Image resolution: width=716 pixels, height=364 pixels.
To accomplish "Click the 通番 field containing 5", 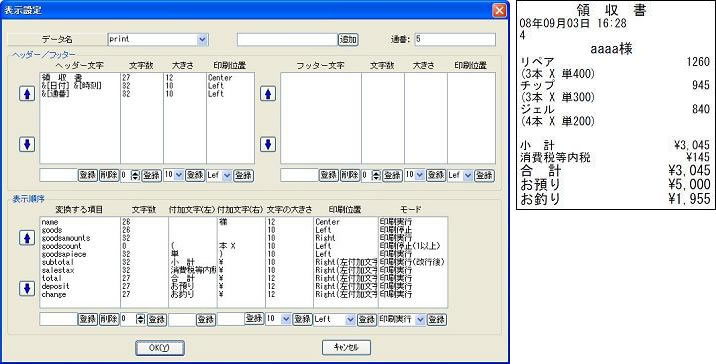I will [455, 40].
